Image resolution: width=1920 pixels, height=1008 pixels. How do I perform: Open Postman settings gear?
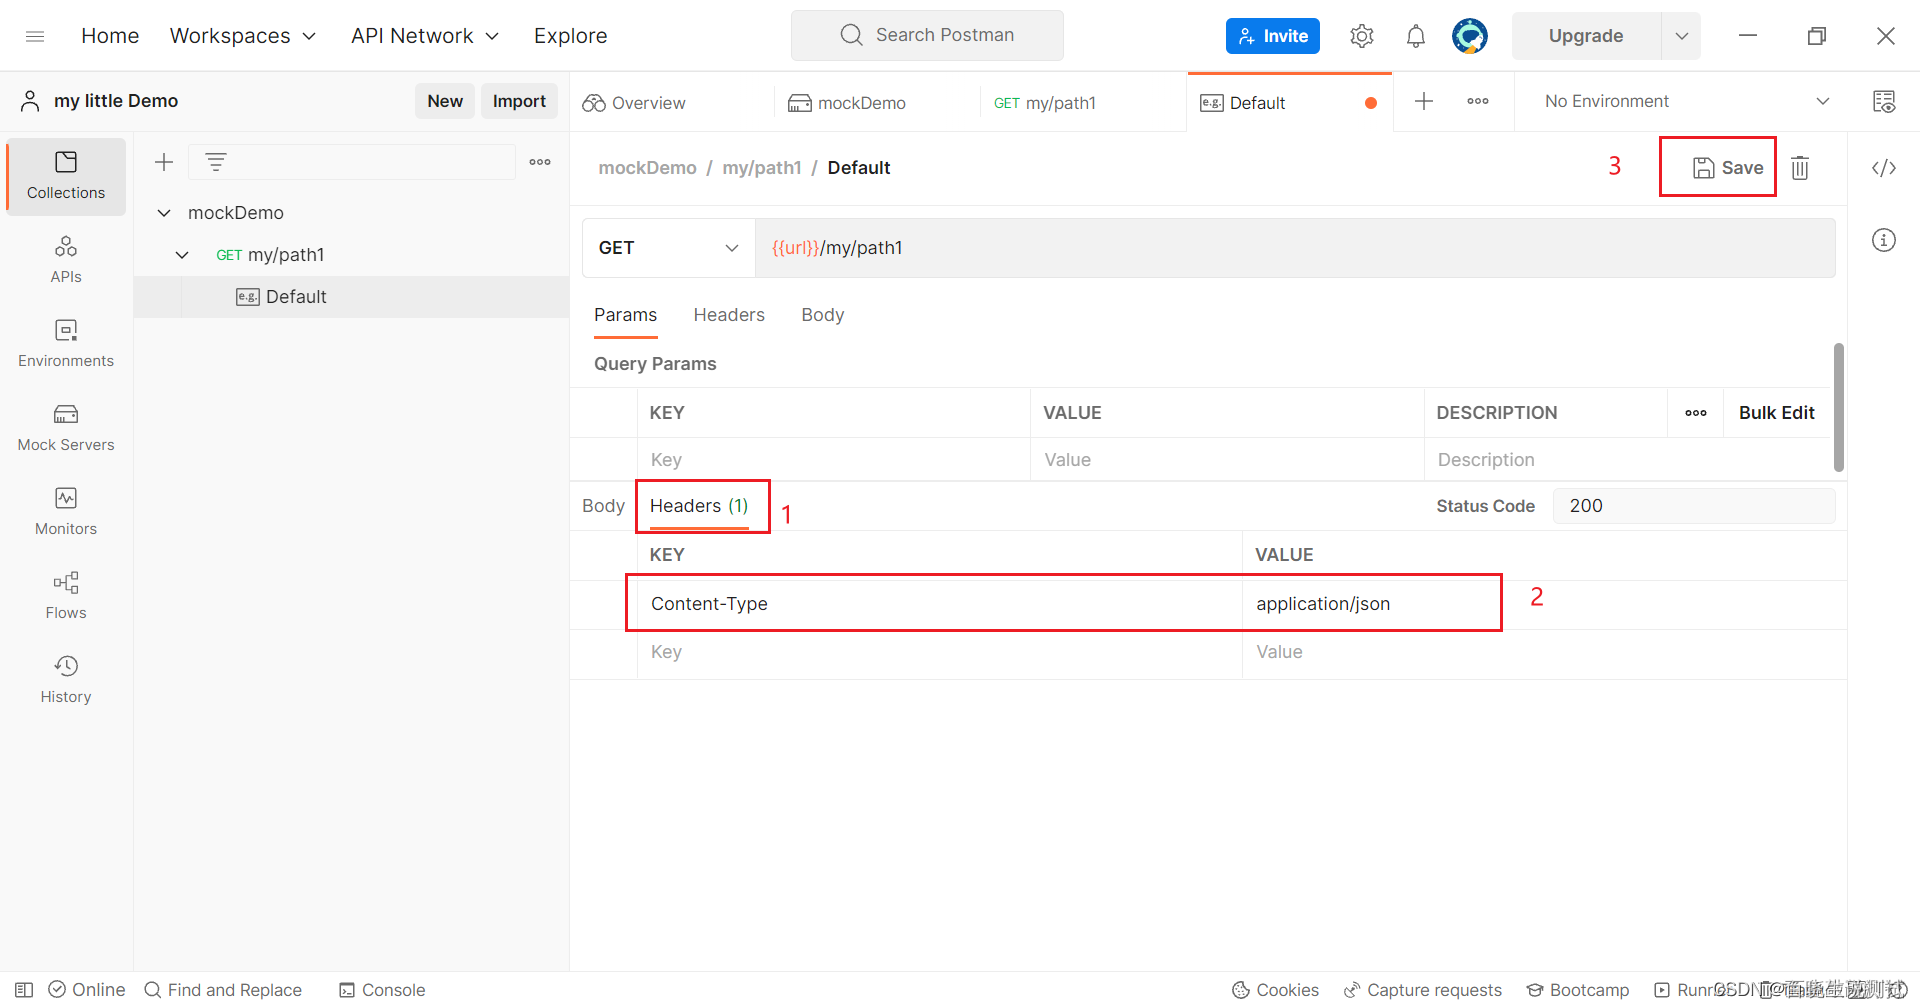(1361, 35)
